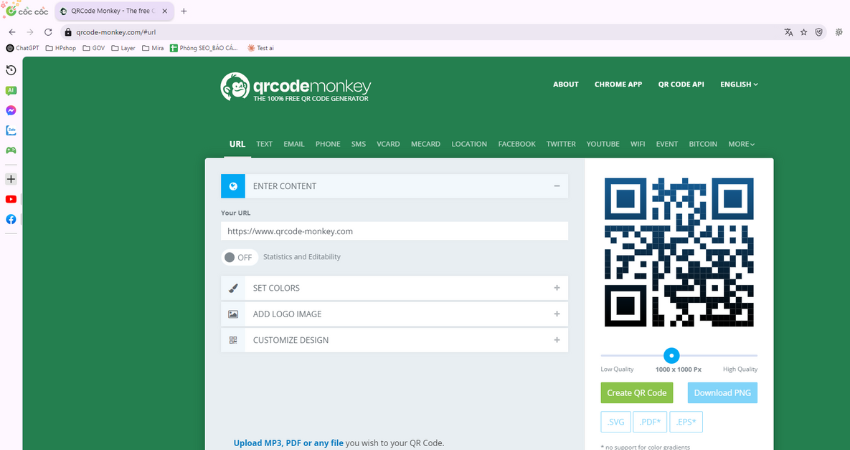Download as .EPS*
Viewport: 850px width, 450px height.
686,422
